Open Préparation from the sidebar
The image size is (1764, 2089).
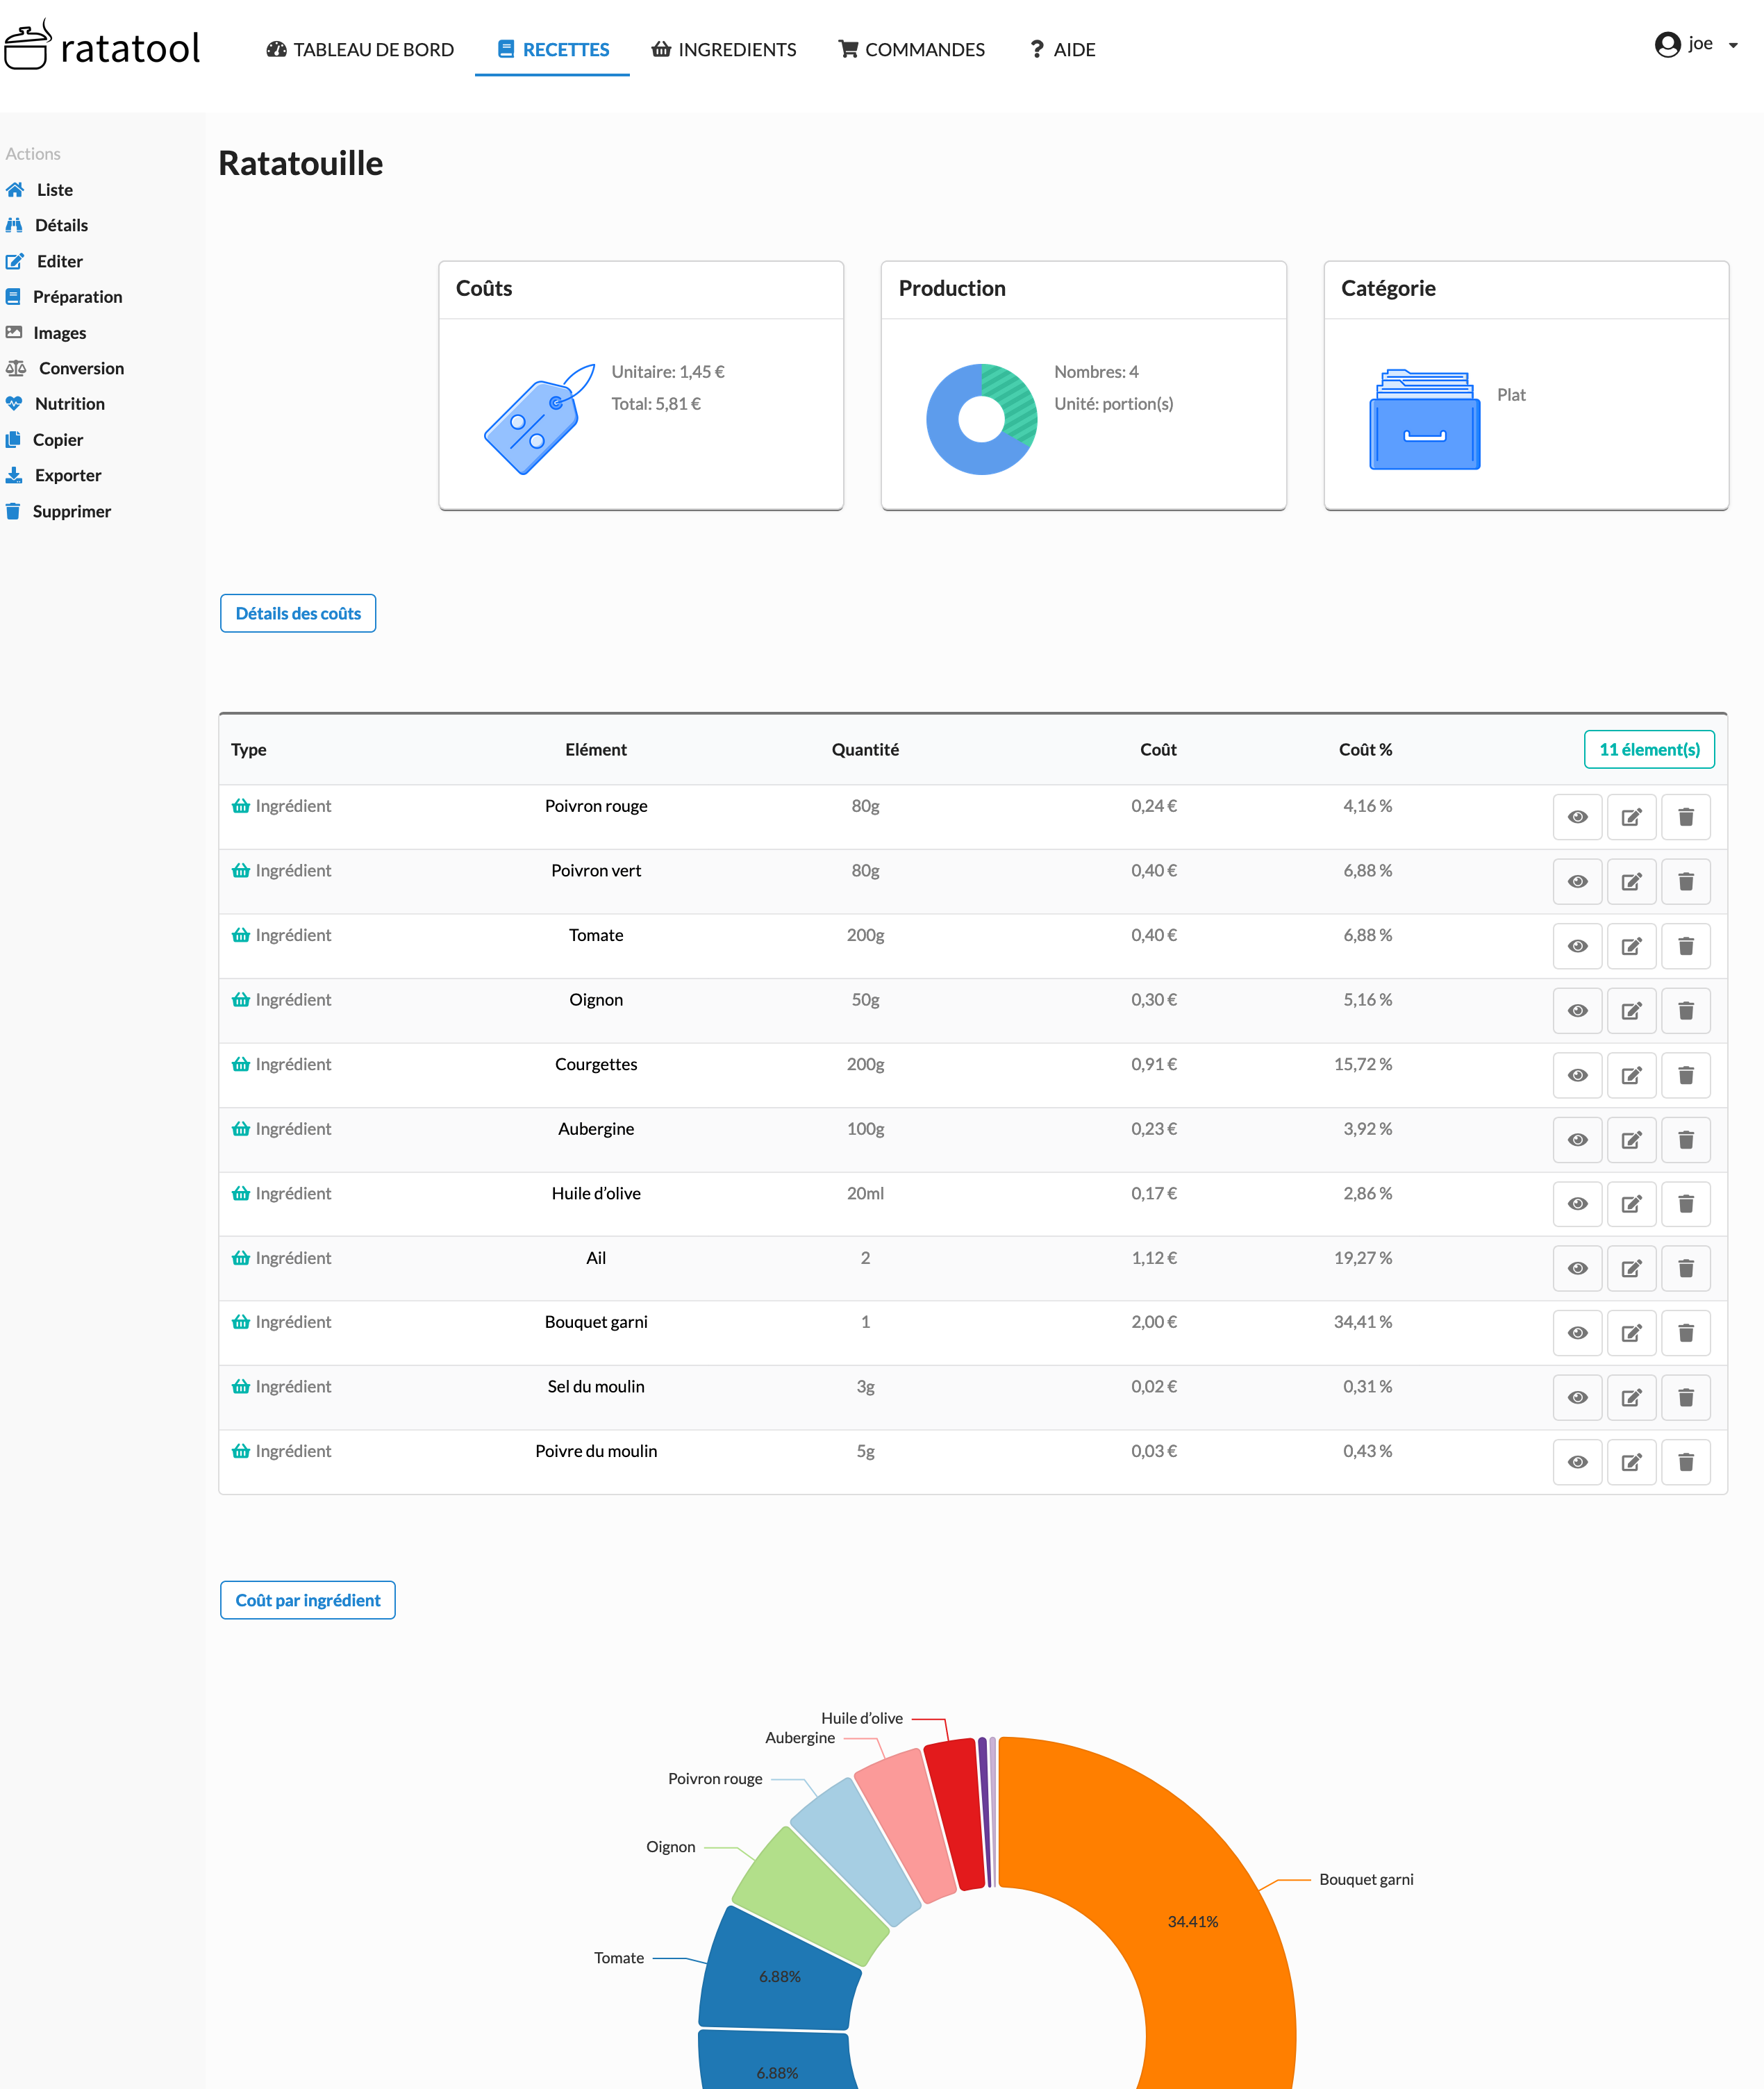click(x=64, y=297)
